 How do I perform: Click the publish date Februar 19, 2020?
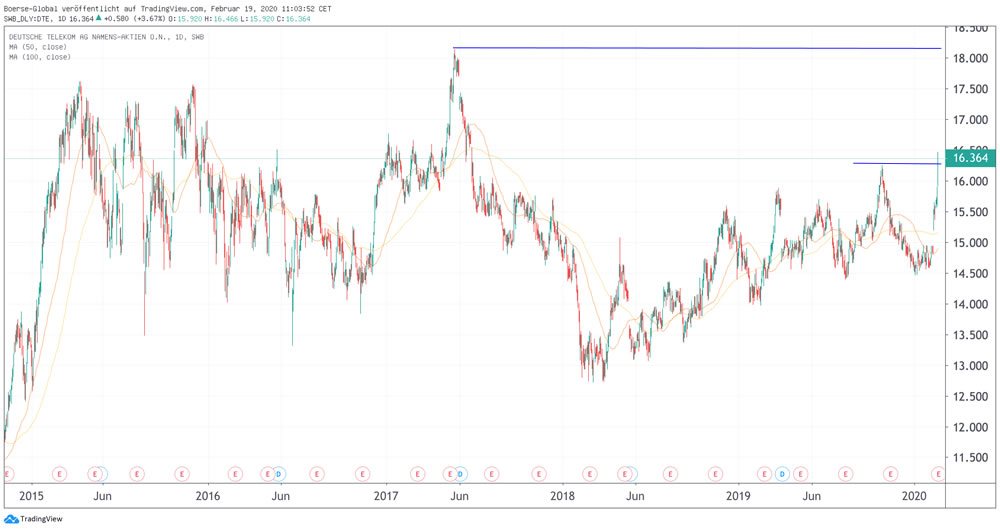tap(242, 9)
